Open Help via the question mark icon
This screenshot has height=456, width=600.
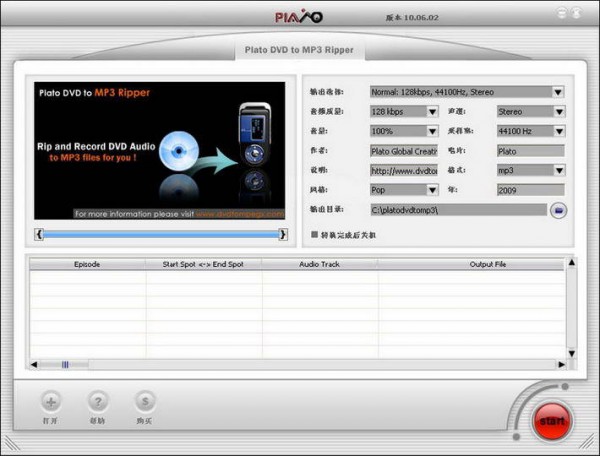click(98, 402)
